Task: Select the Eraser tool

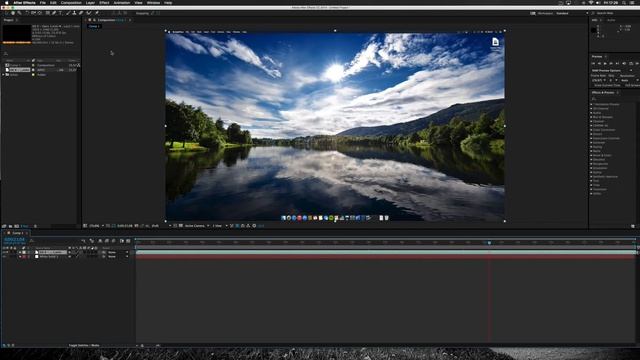Action: click(x=81, y=13)
